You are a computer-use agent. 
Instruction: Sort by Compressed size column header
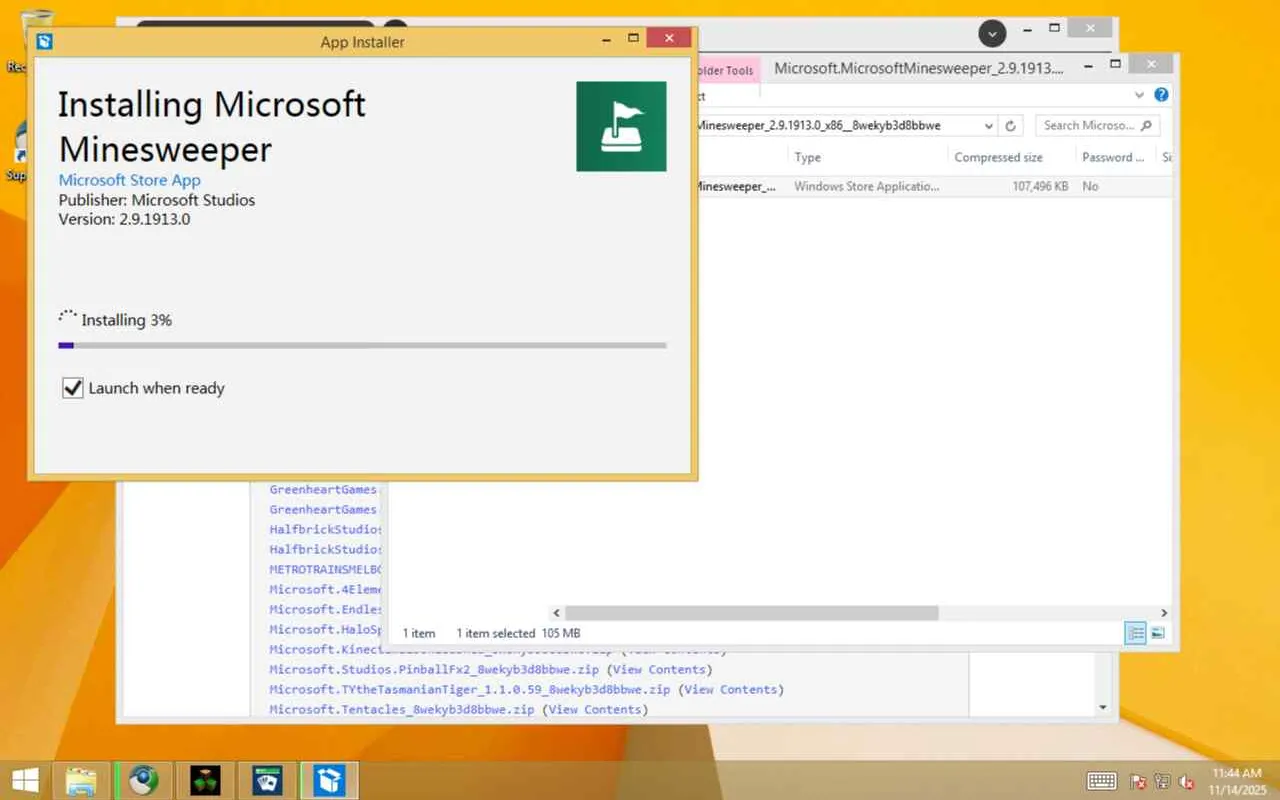998,157
